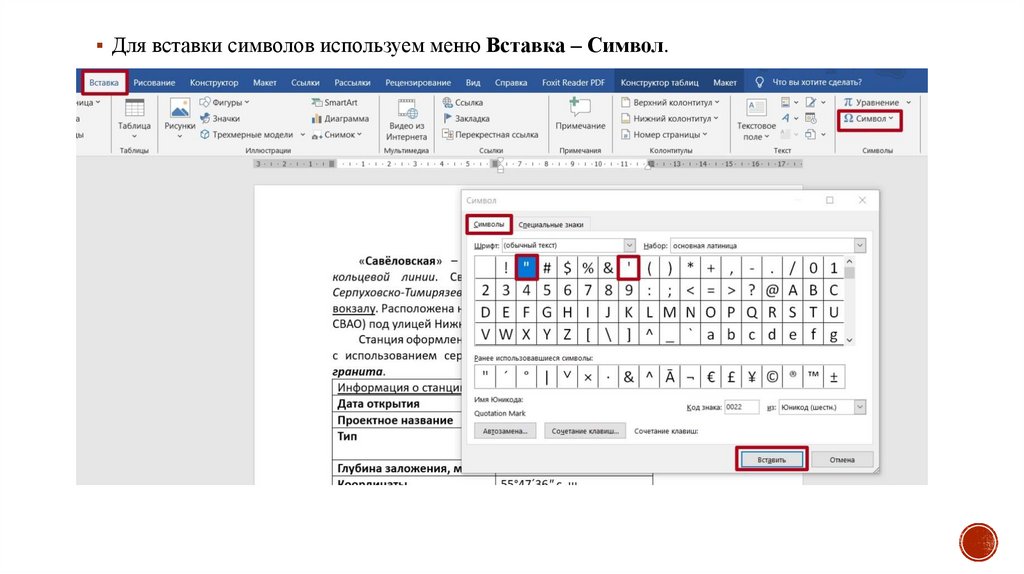Open the Рецензирование ribbon tab
Screen dimensions: 1024x574
pos(418,82)
